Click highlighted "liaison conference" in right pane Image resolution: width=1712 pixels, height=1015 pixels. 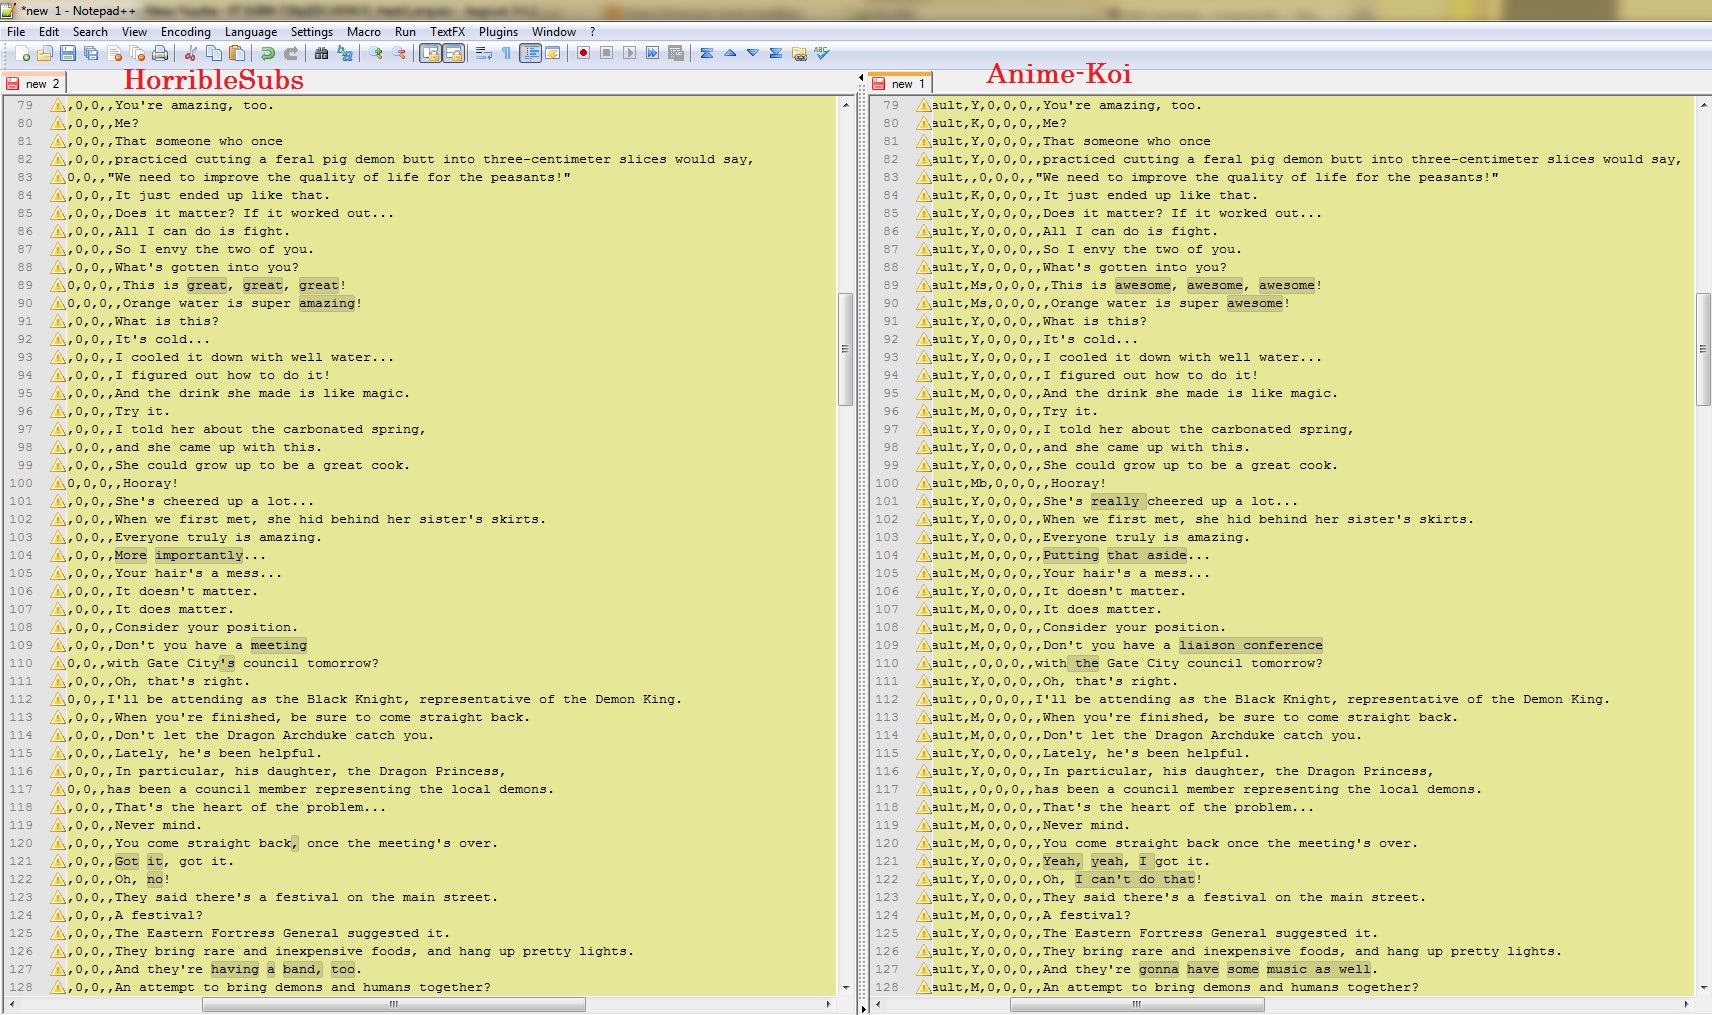(x=1251, y=645)
